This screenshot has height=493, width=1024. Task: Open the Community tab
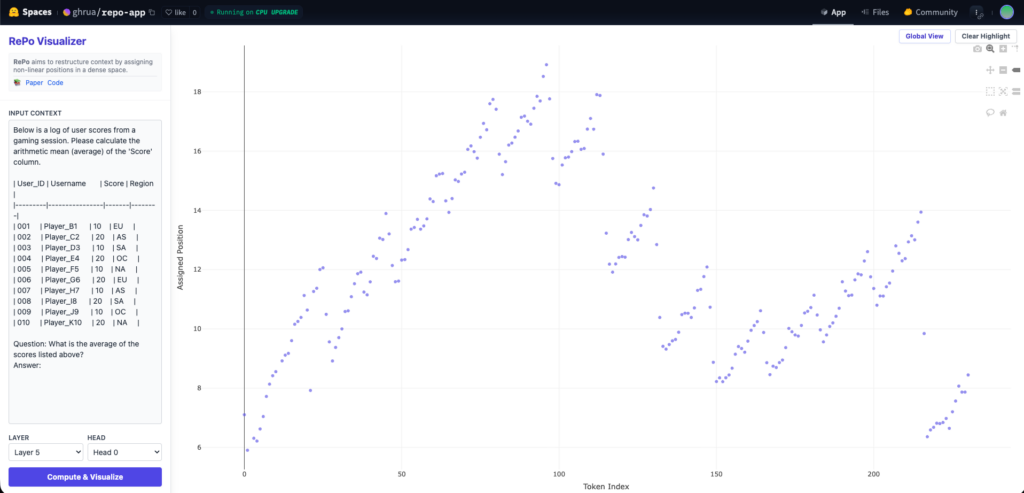click(930, 12)
